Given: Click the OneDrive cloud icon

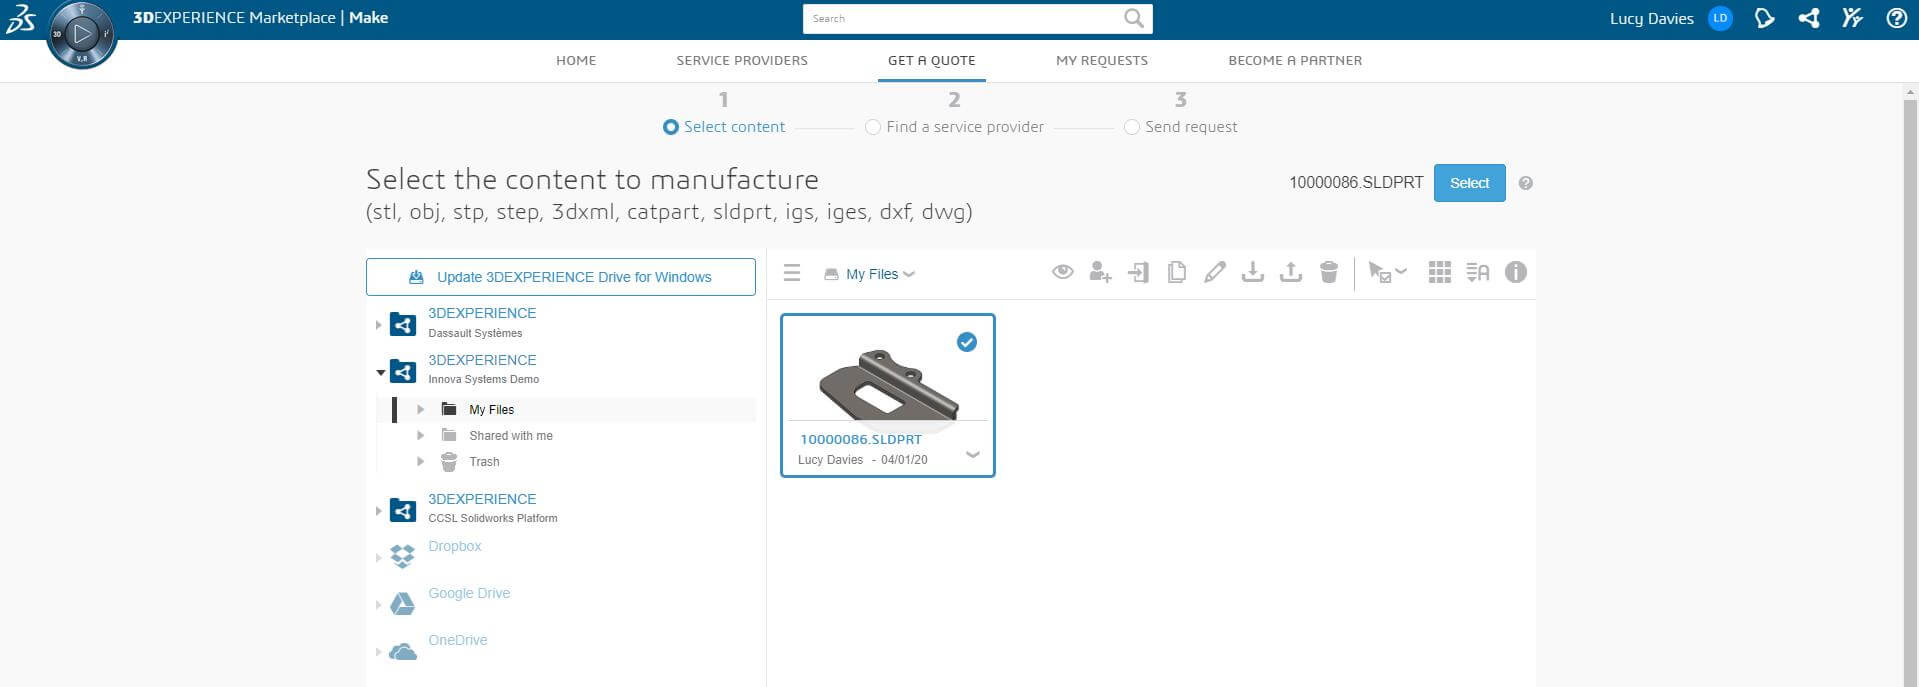Looking at the screenshot, I should 402,651.
